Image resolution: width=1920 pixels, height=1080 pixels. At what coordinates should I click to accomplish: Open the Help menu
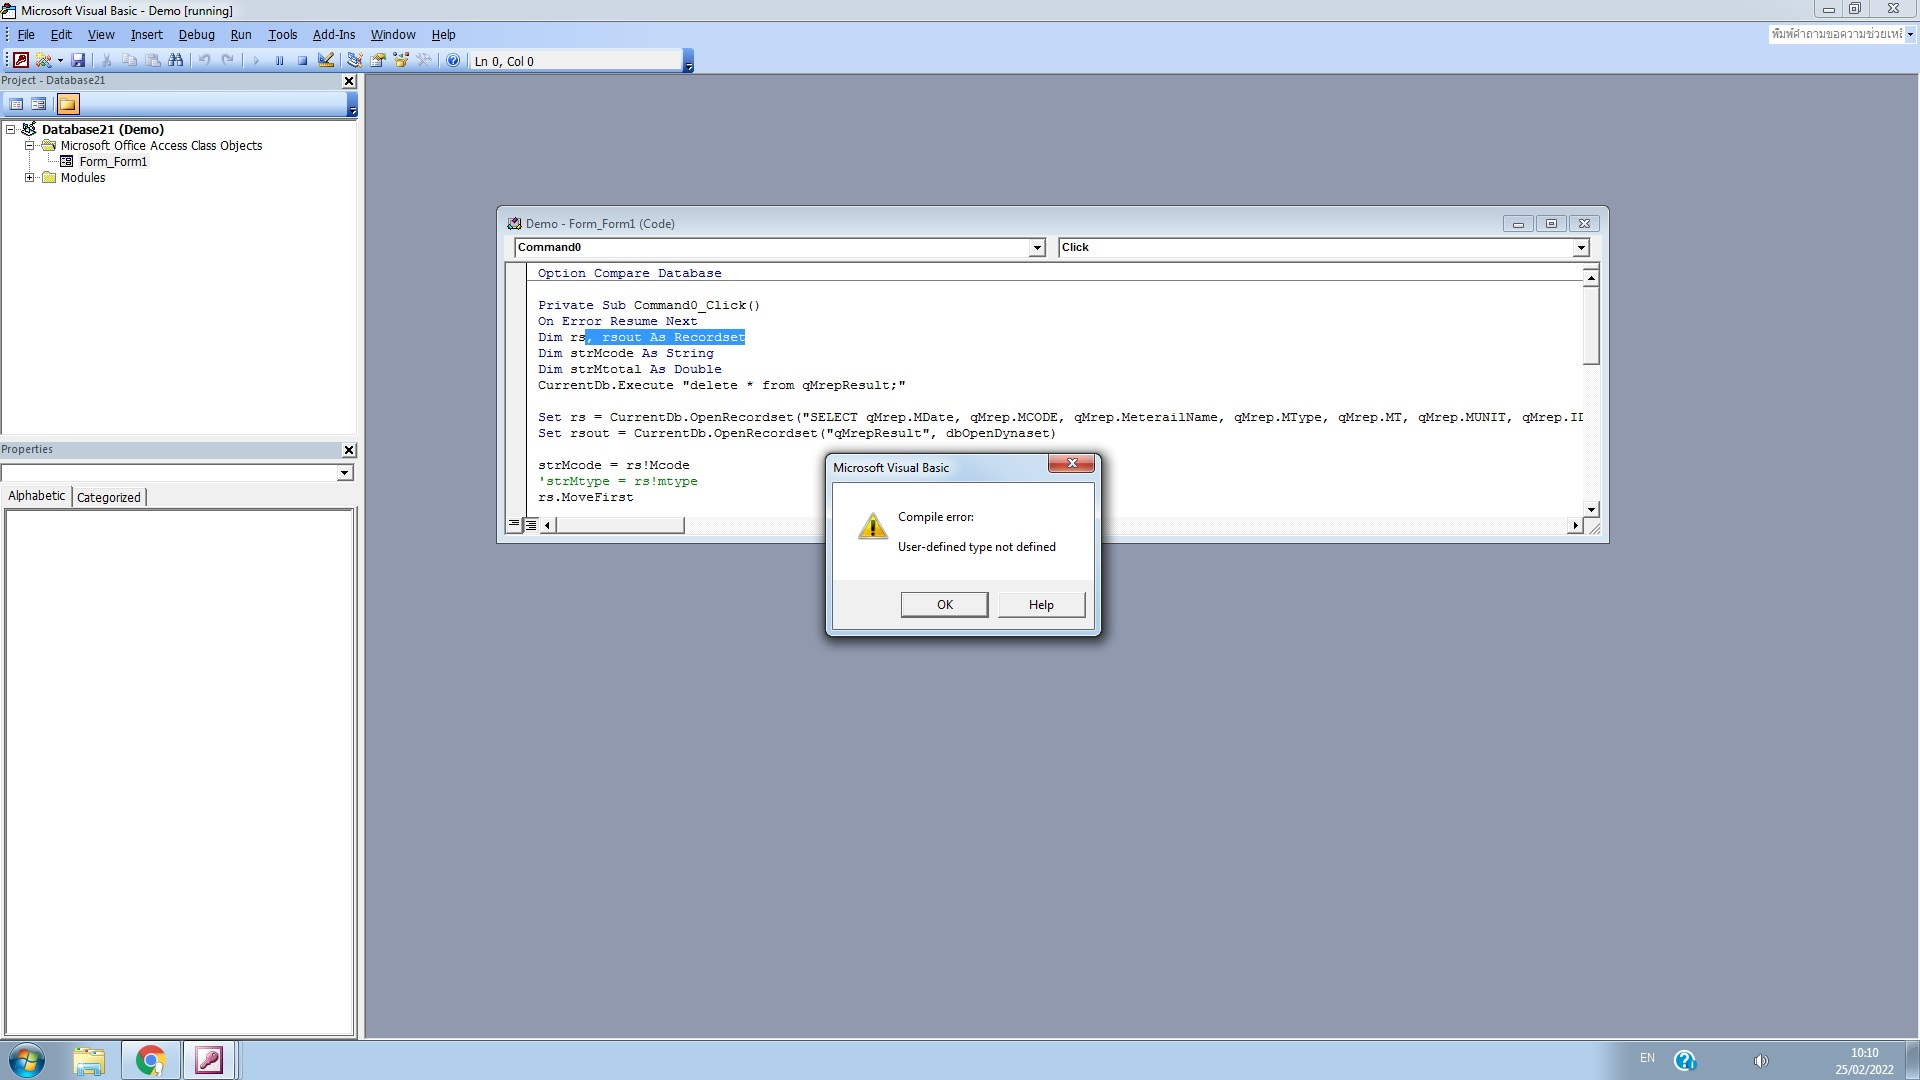point(443,34)
